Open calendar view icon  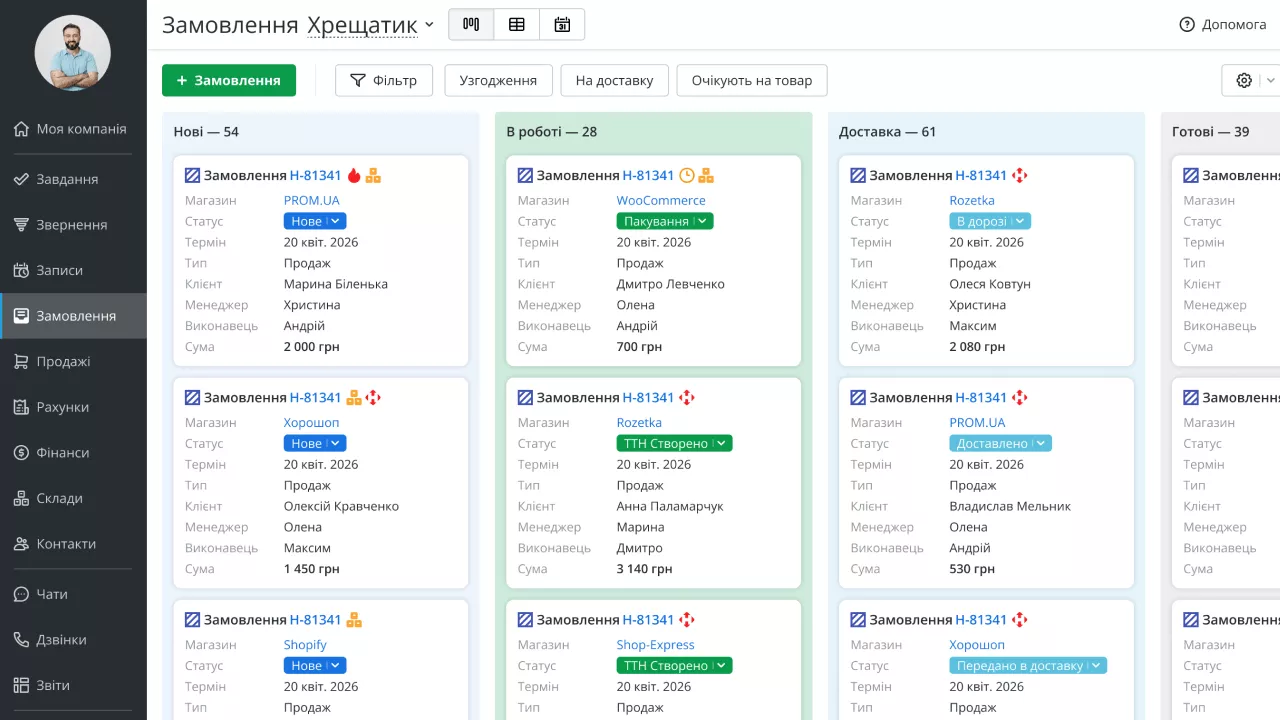point(562,25)
